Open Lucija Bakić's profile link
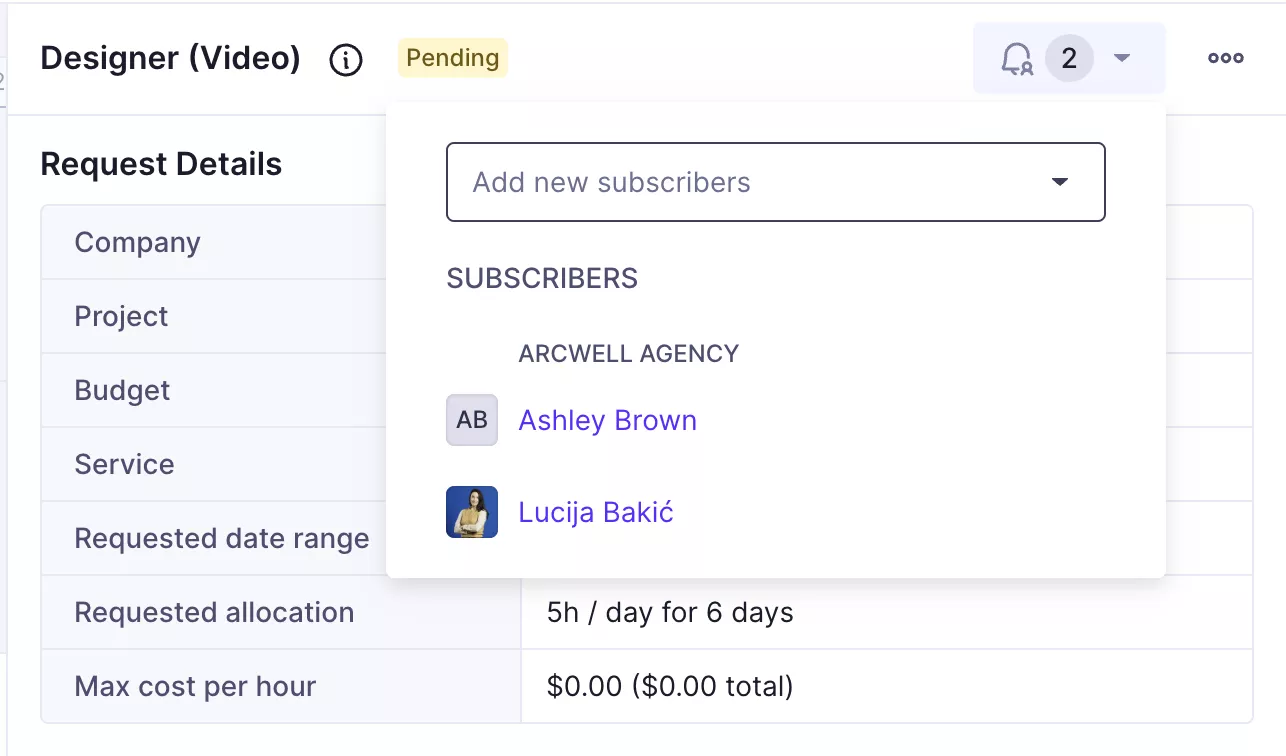This screenshot has width=1286, height=756. point(596,512)
